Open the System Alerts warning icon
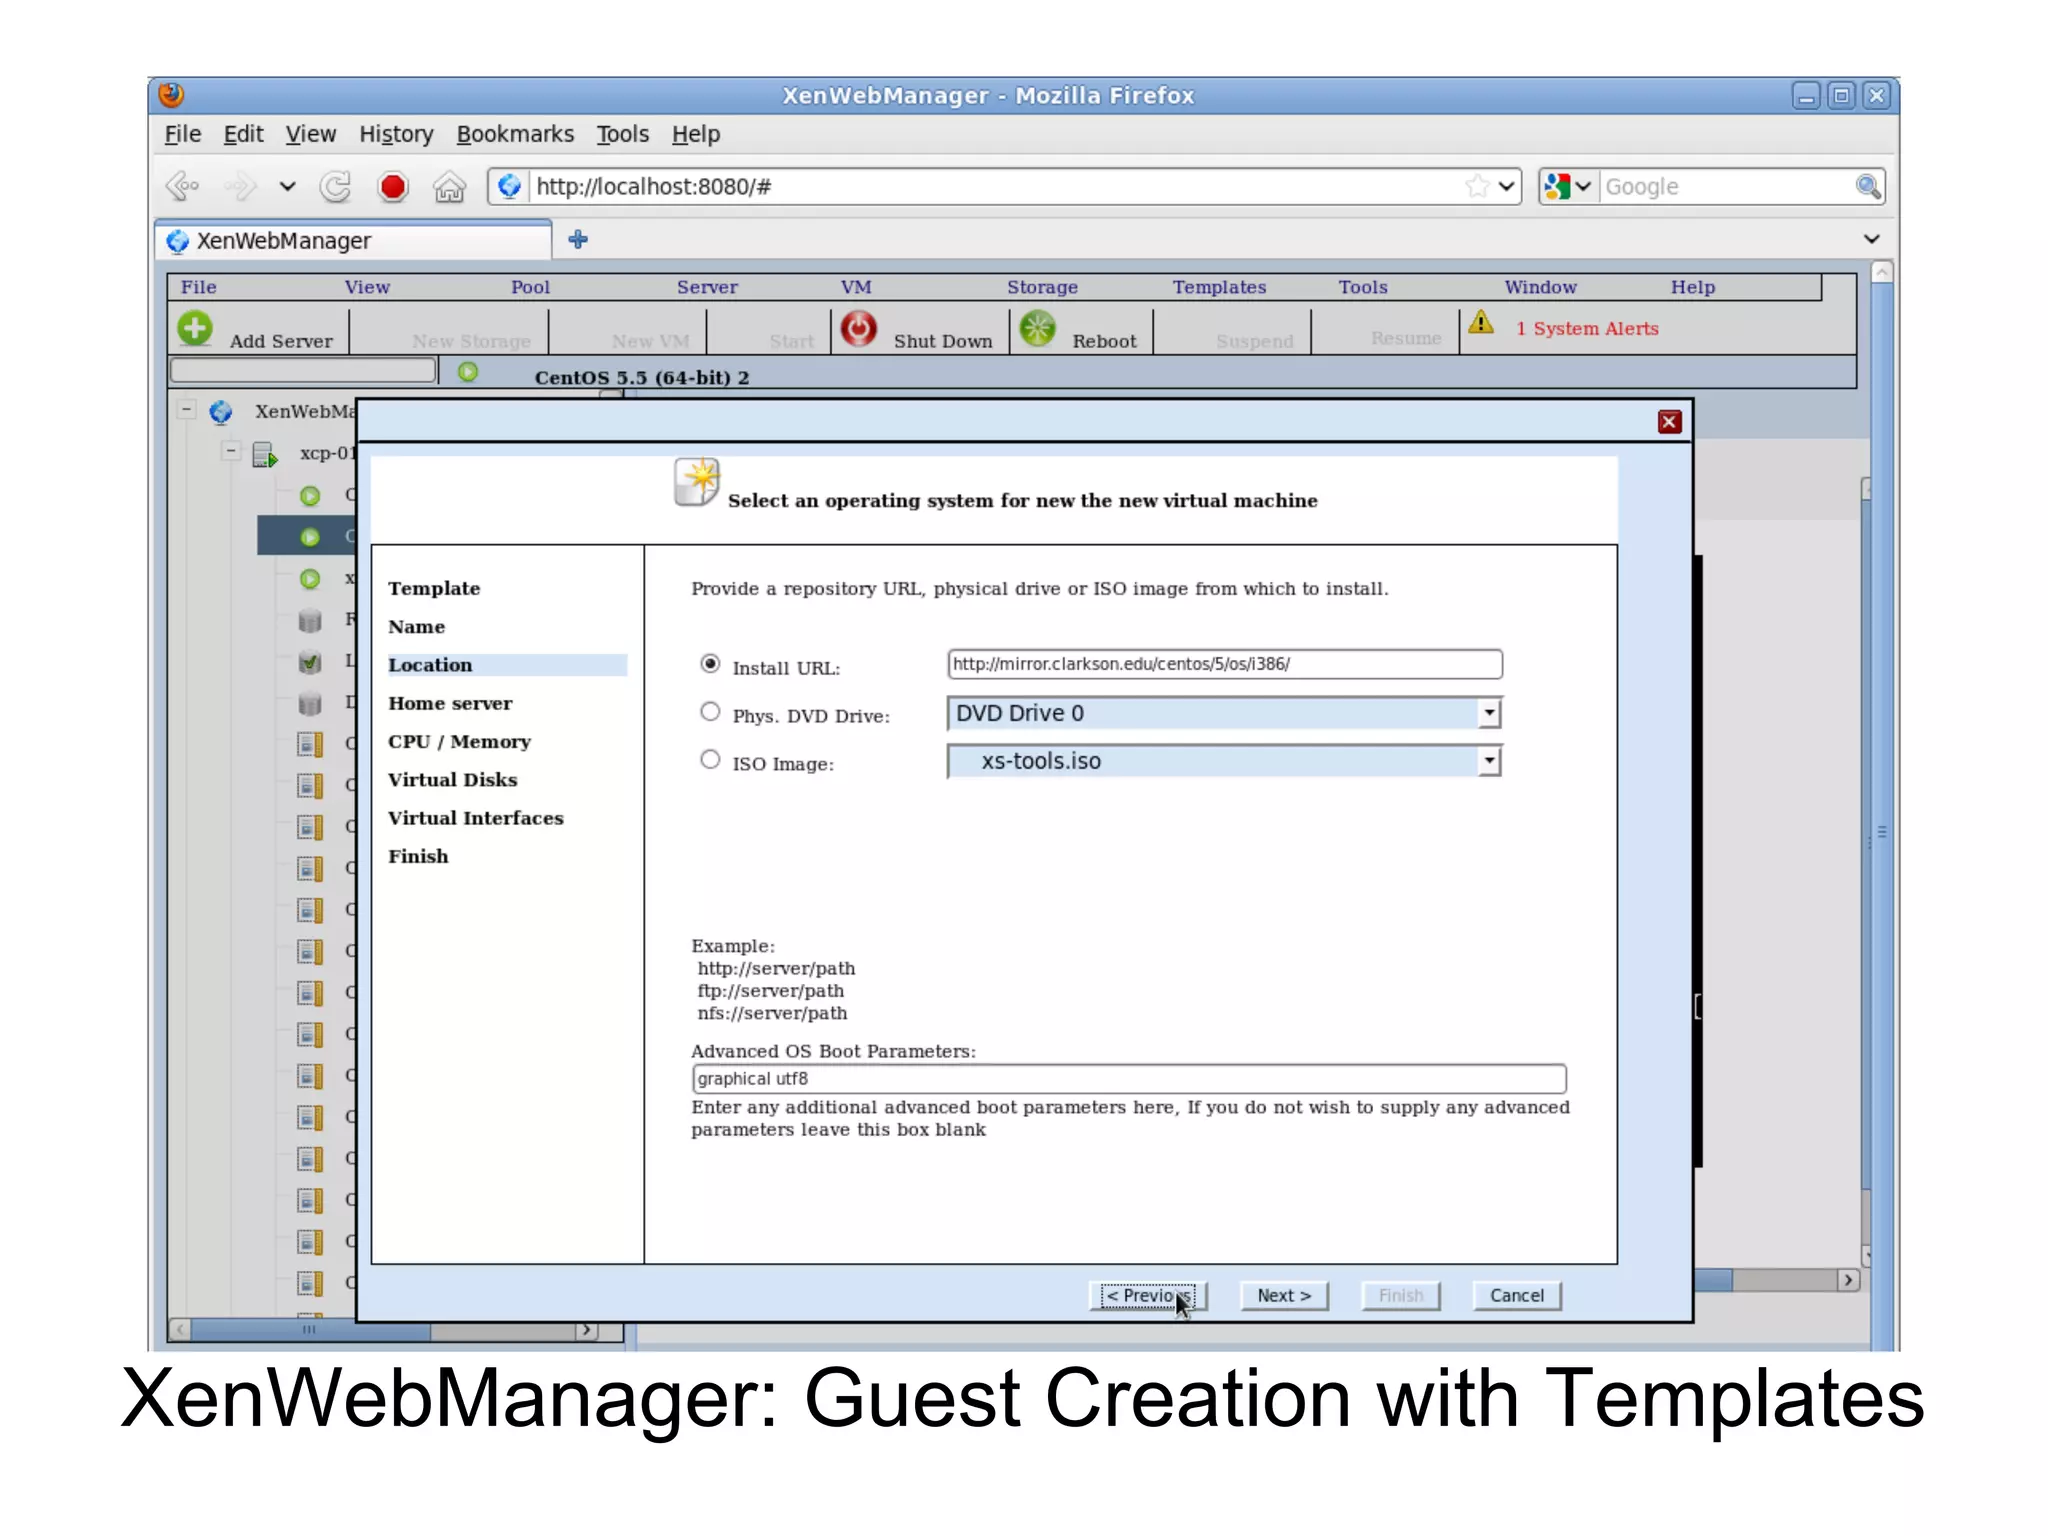 pyautogui.click(x=1481, y=323)
